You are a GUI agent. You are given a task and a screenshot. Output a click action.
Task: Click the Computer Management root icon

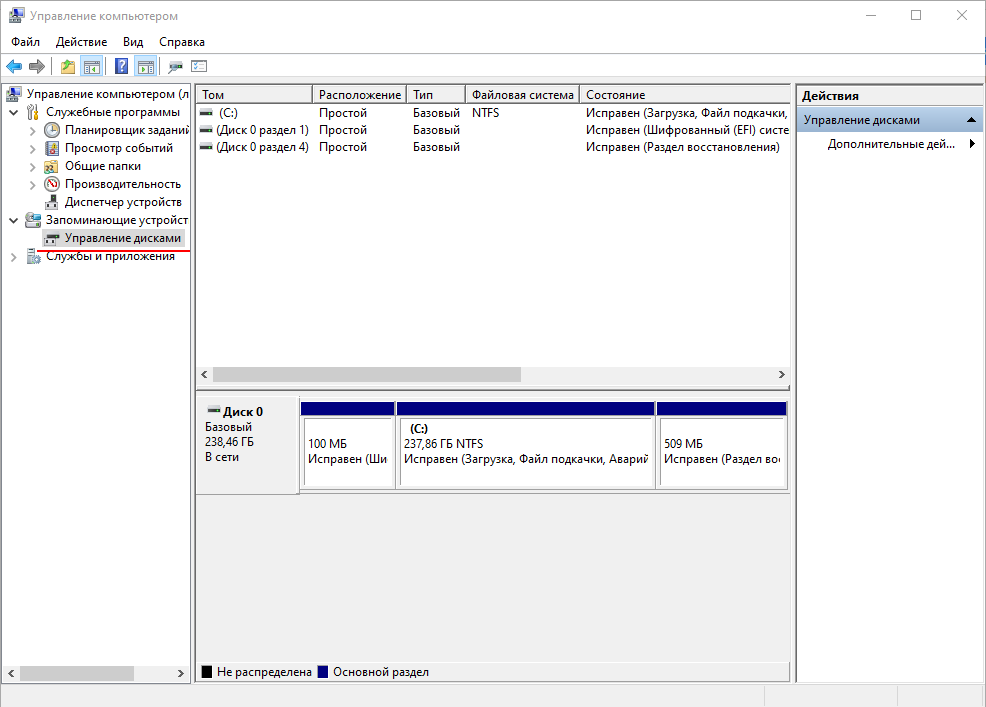point(14,94)
